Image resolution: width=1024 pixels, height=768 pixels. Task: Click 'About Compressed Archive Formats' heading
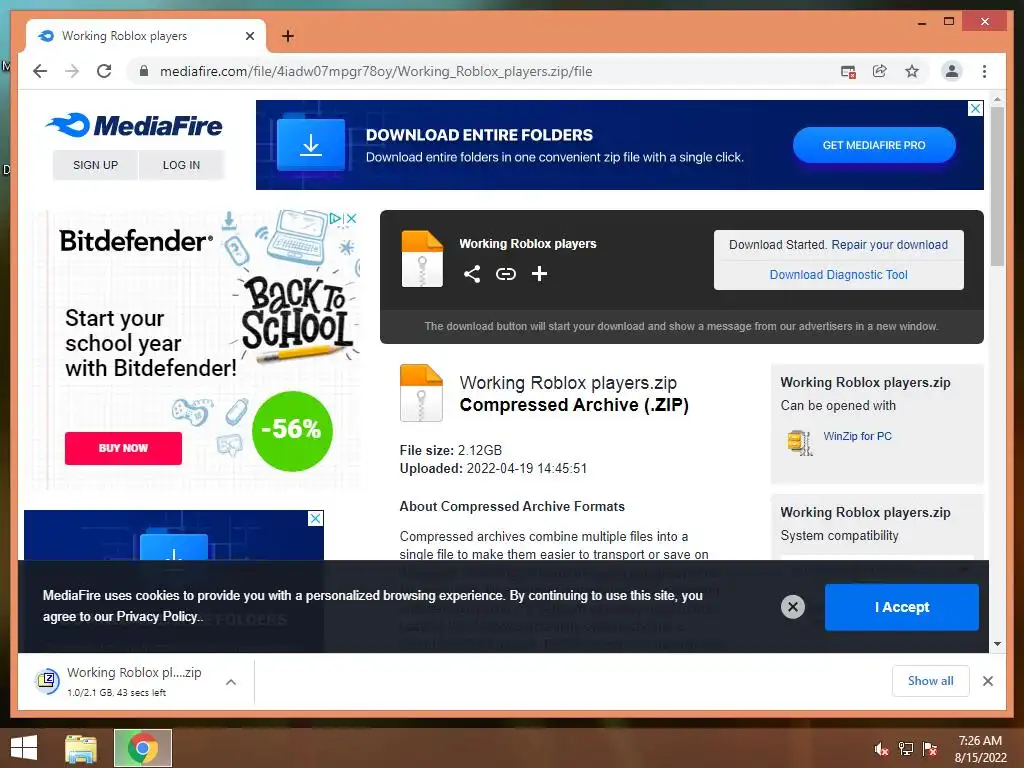(512, 507)
